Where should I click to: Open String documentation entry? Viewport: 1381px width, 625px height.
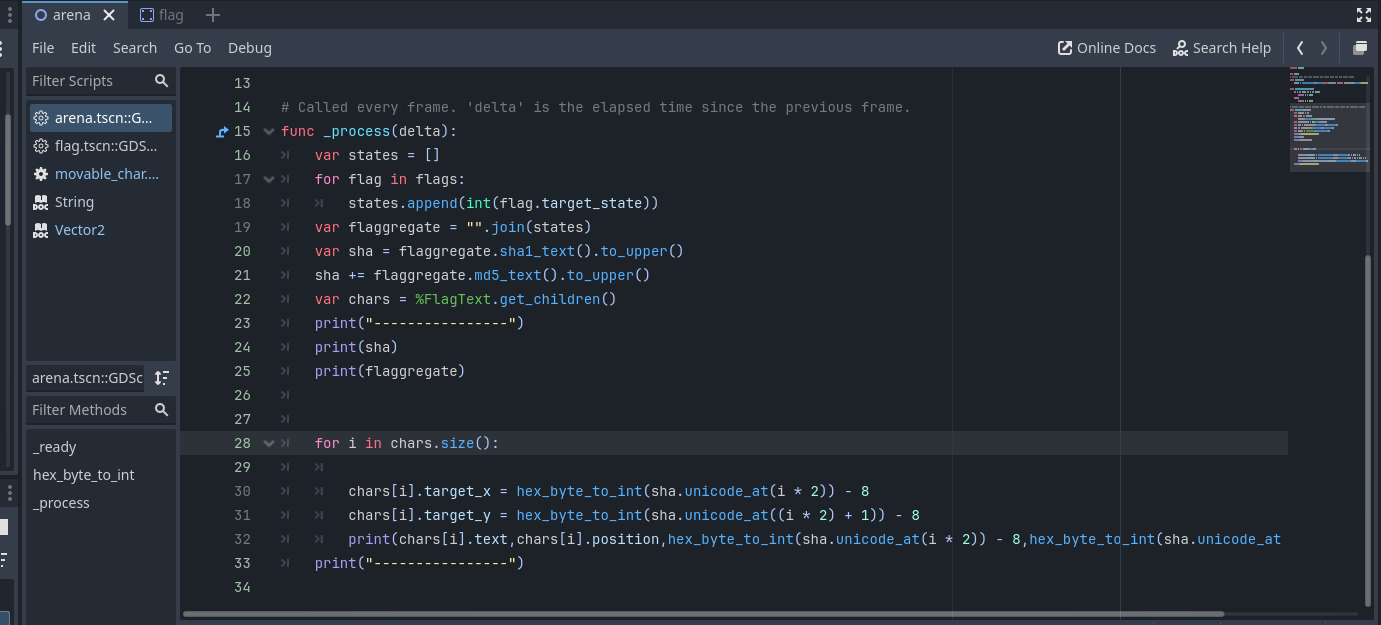(x=100, y=202)
